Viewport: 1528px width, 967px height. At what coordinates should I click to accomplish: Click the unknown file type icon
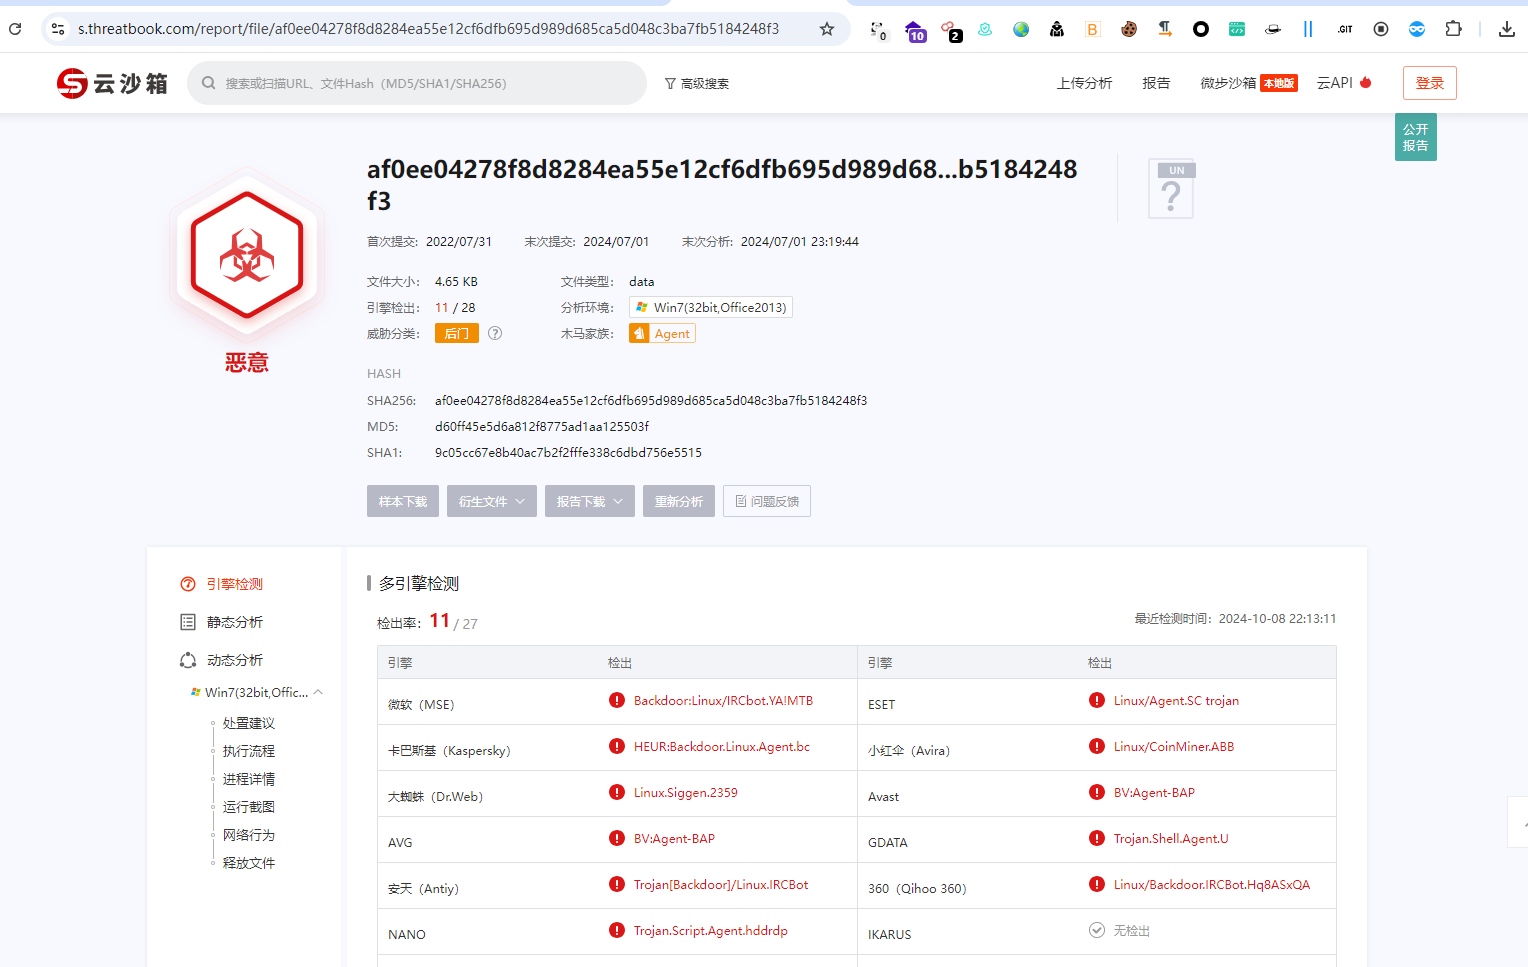[x=1171, y=189]
